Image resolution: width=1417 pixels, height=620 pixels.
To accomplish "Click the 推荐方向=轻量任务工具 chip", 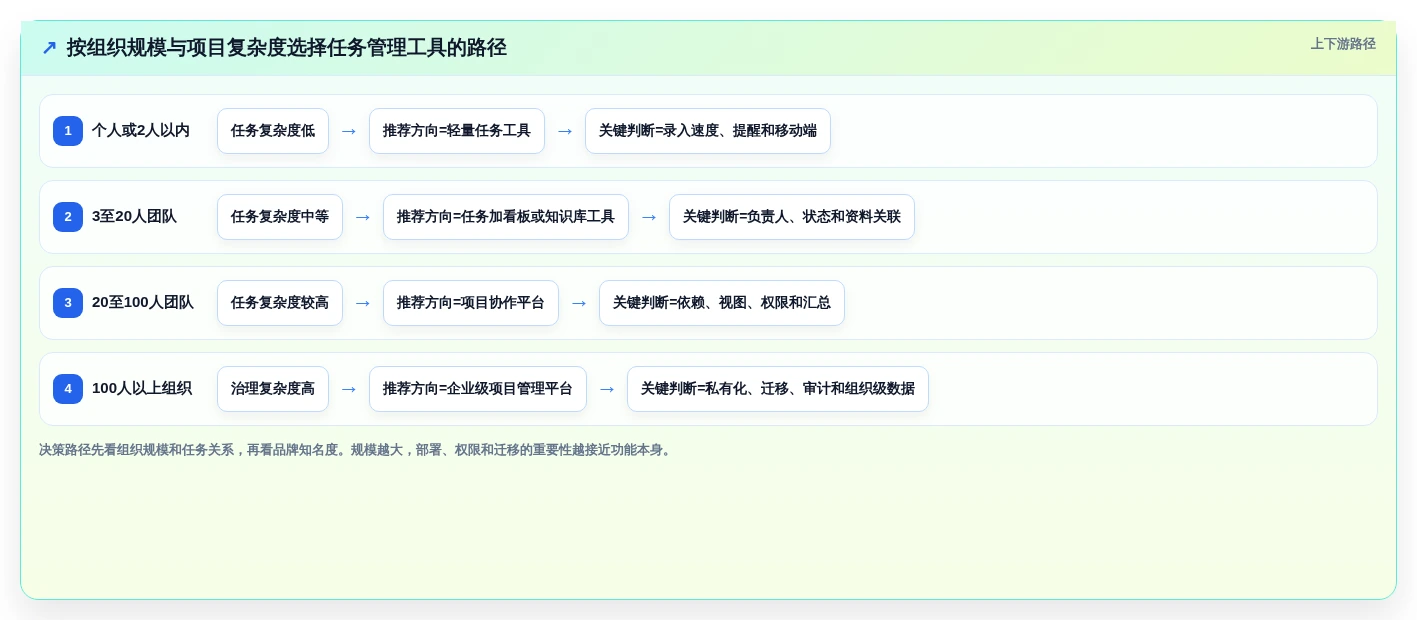I will pyautogui.click(x=457, y=131).
